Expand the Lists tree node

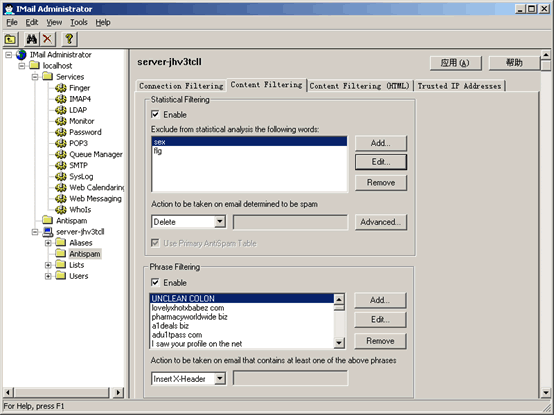(x=48, y=265)
